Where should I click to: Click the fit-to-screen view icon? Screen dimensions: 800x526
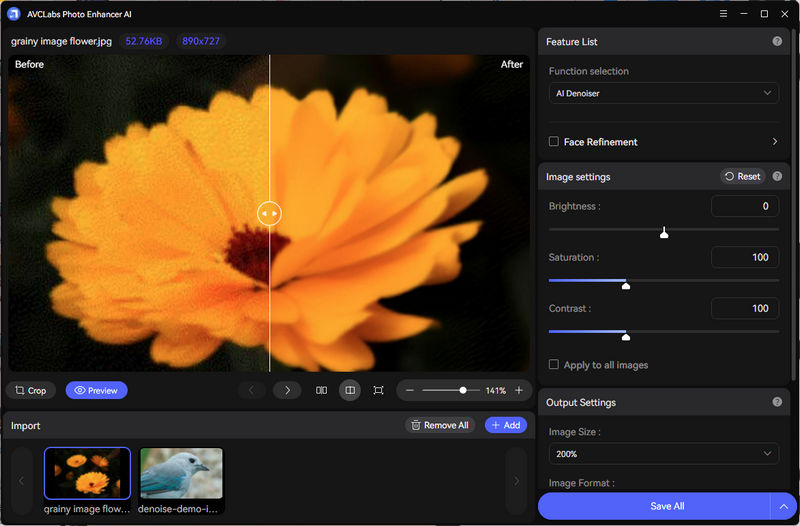[378, 390]
